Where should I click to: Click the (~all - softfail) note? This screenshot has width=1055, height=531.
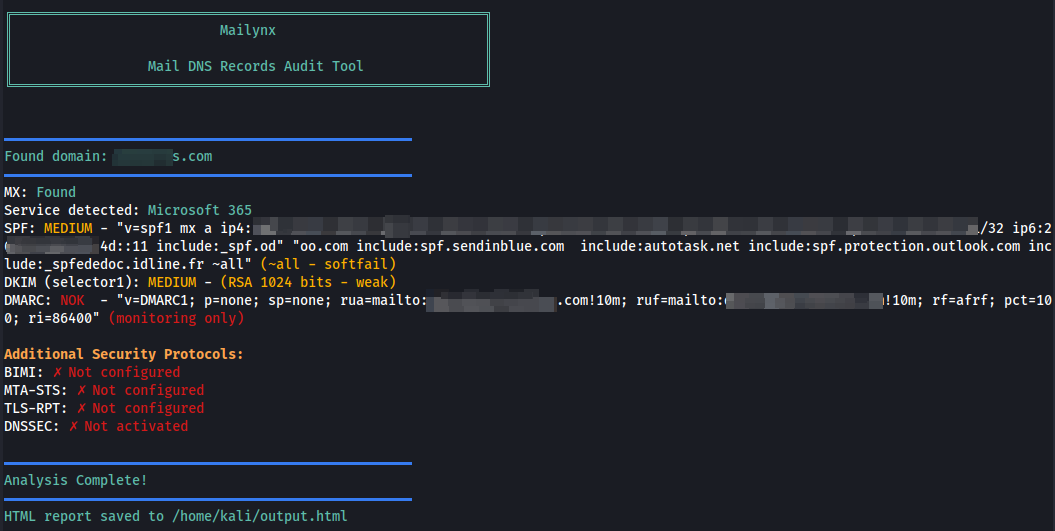tap(328, 264)
